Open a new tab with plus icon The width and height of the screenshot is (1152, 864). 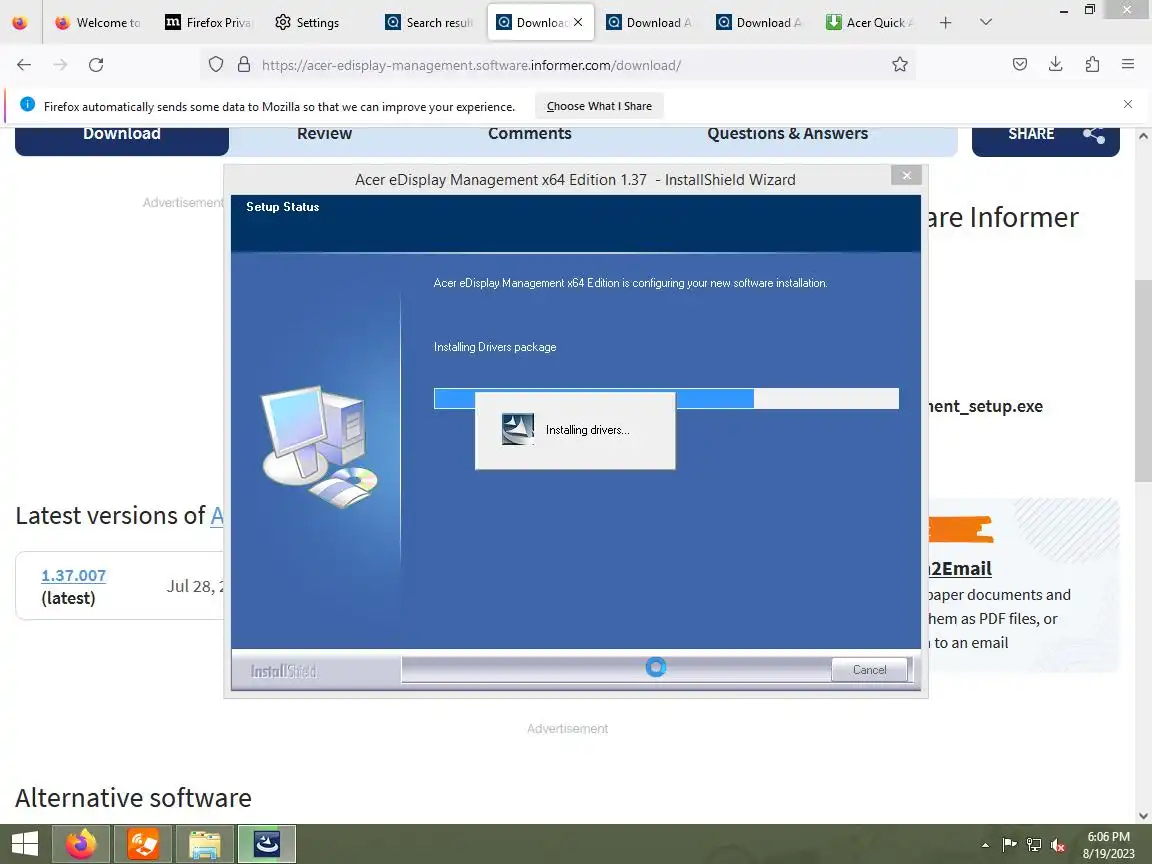(x=946, y=23)
